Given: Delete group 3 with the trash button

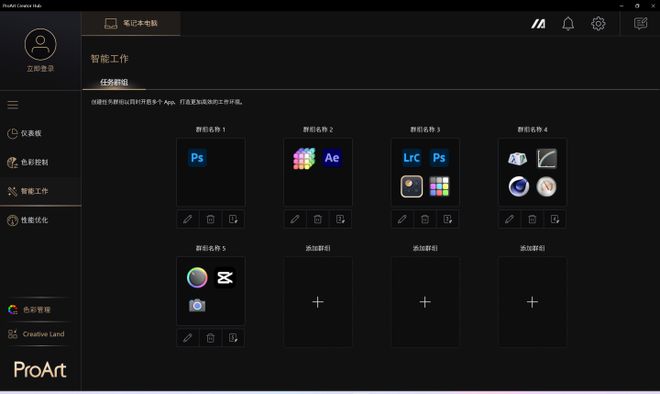Looking at the screenshot, I should [425, 219].
